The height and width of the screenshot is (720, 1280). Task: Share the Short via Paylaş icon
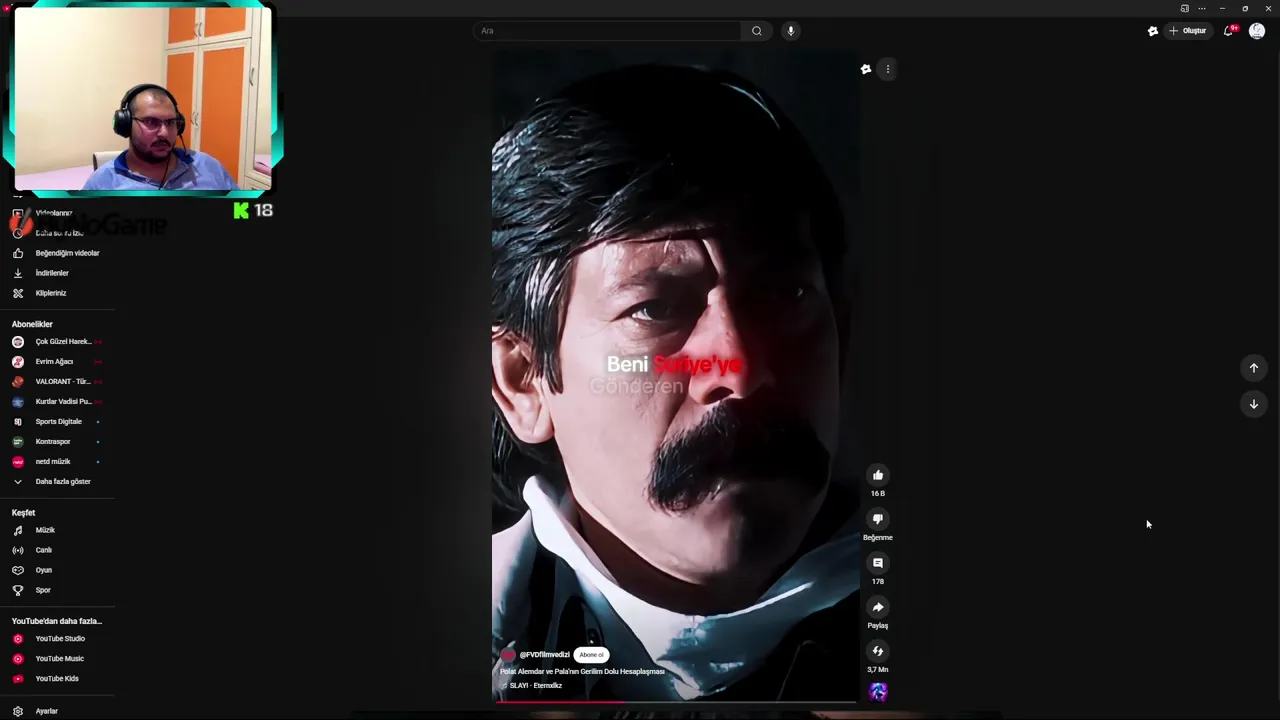(878, 607)
